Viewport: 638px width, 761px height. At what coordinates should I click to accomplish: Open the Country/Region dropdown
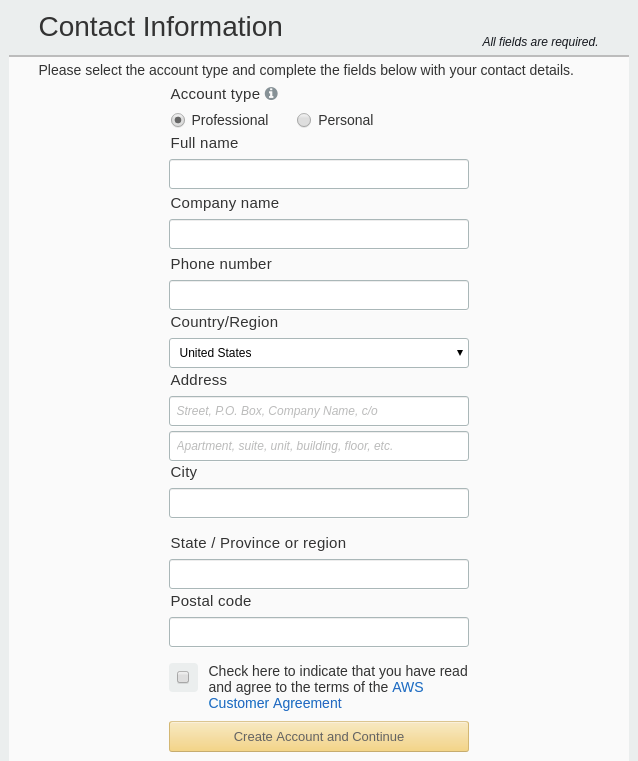click(319, 353)
